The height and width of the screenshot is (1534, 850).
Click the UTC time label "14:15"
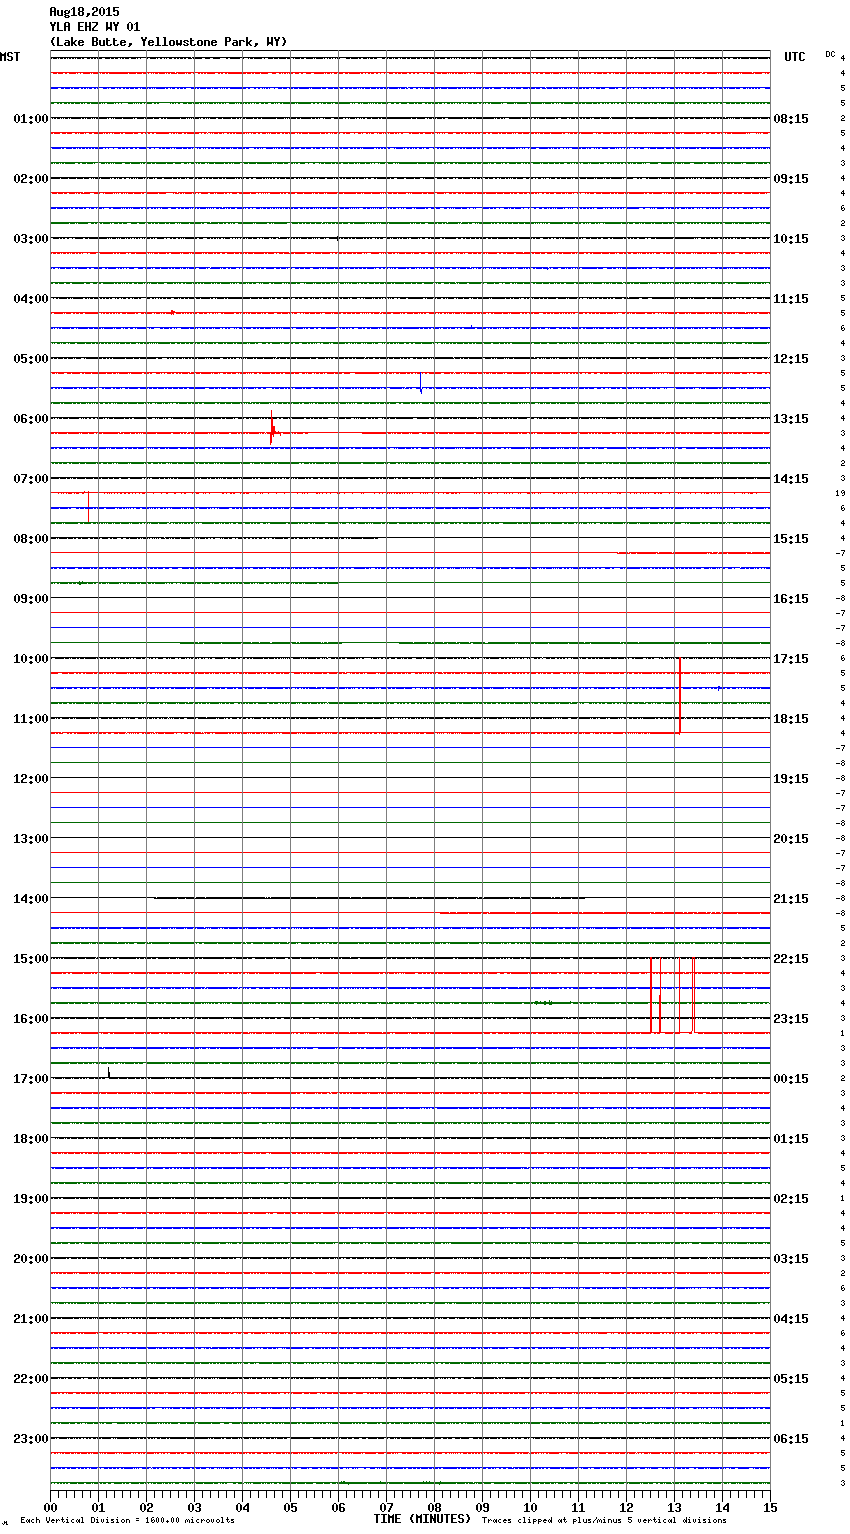tap(791, 479)
